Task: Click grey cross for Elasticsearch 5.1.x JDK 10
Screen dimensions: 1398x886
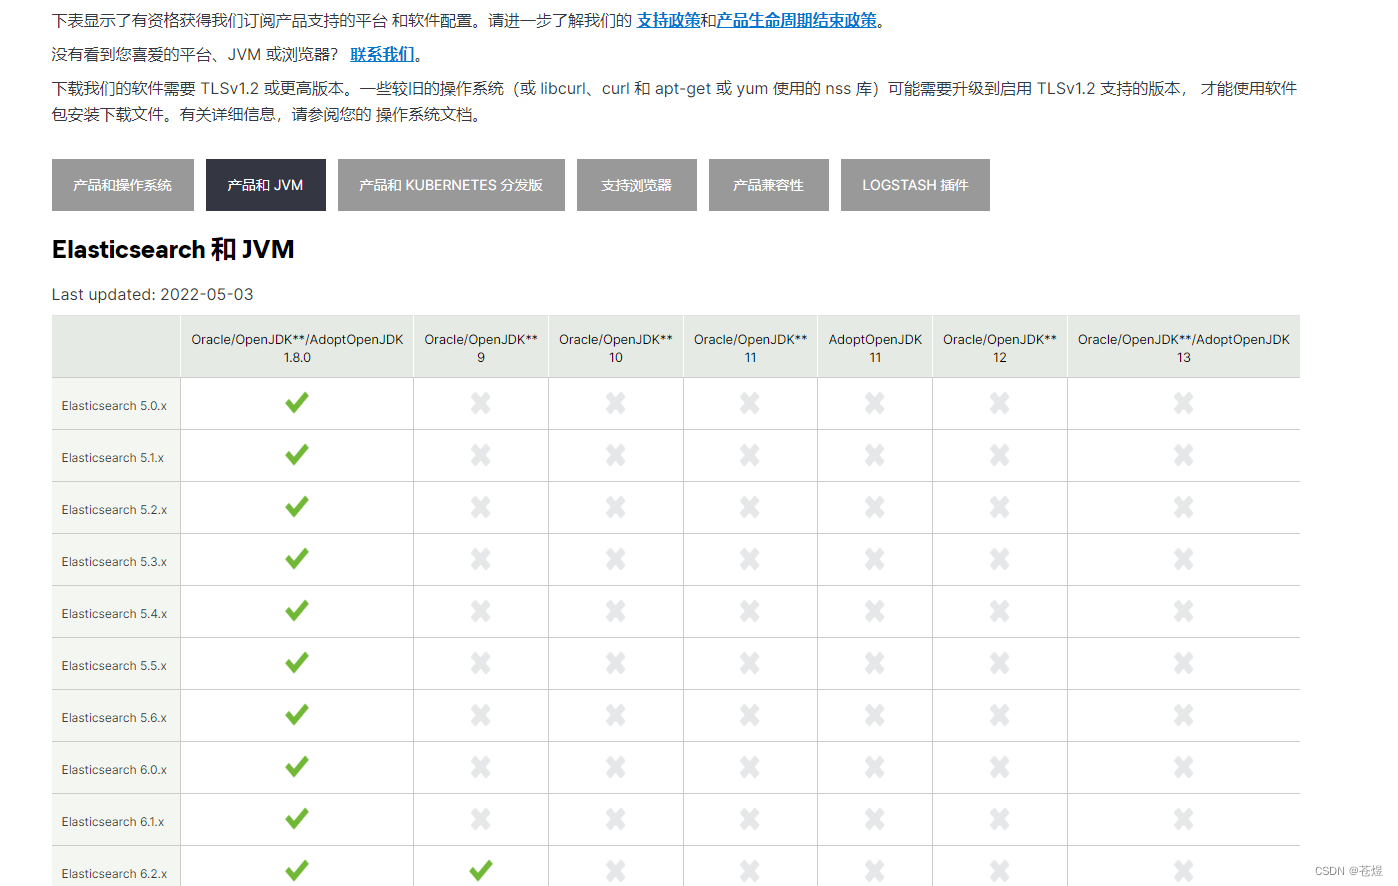Action: click(616, 455)
